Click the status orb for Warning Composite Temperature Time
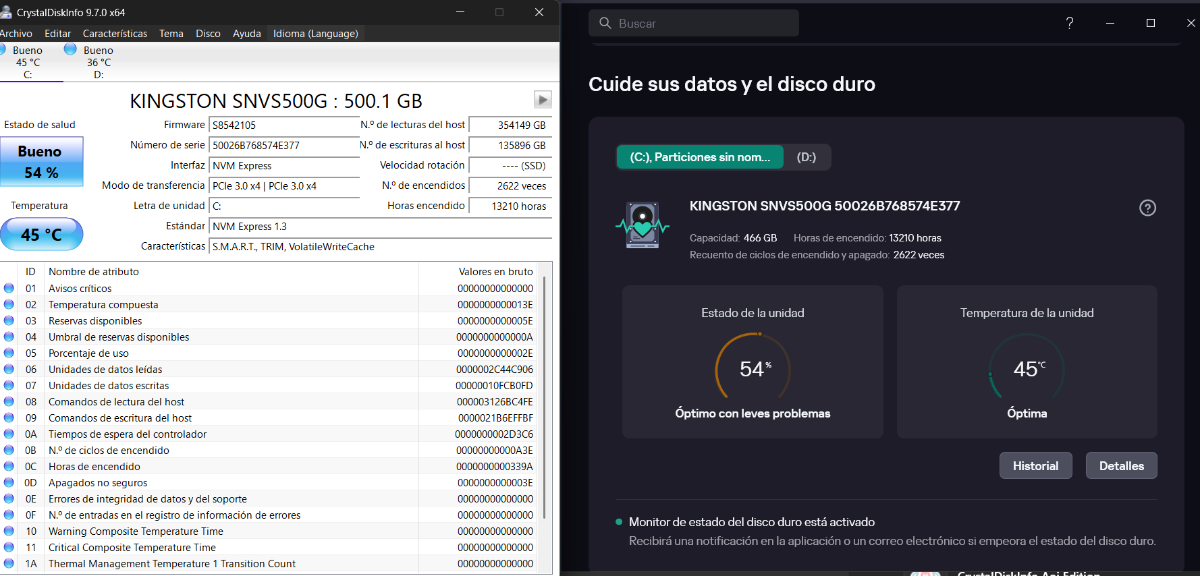Screen dimensions: 1200x576 [9, 531]
